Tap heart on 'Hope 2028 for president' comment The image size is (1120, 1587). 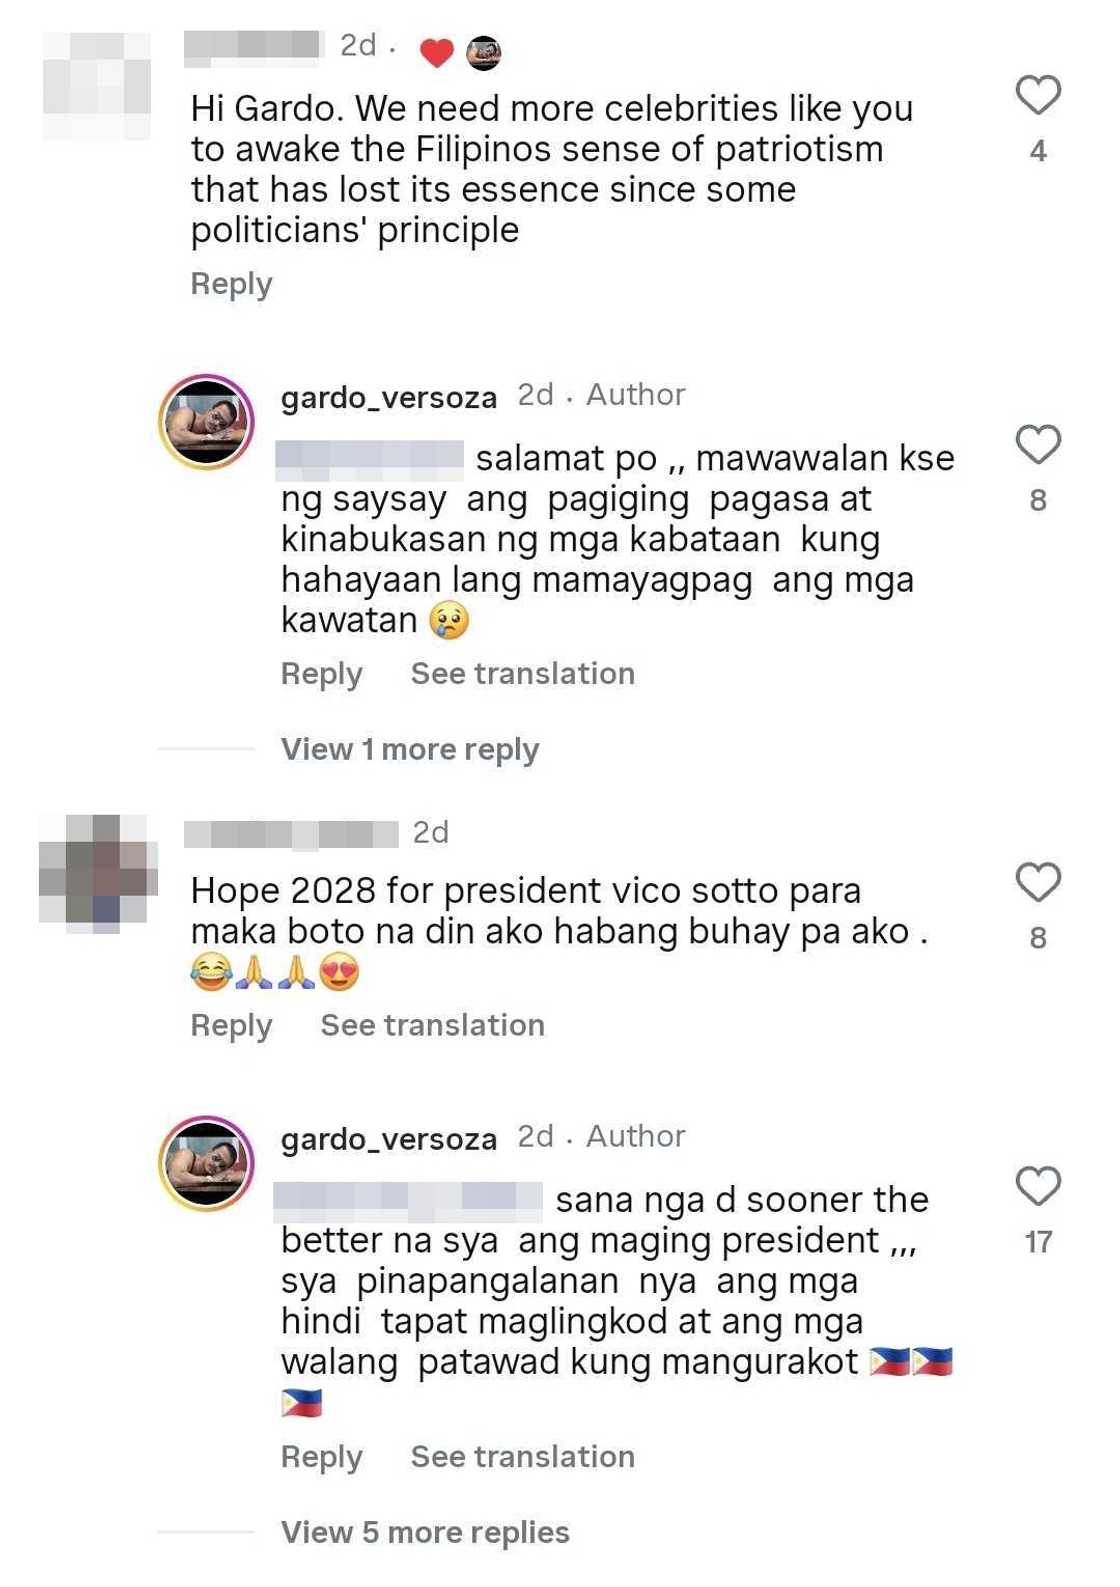tap(1038, 882)
